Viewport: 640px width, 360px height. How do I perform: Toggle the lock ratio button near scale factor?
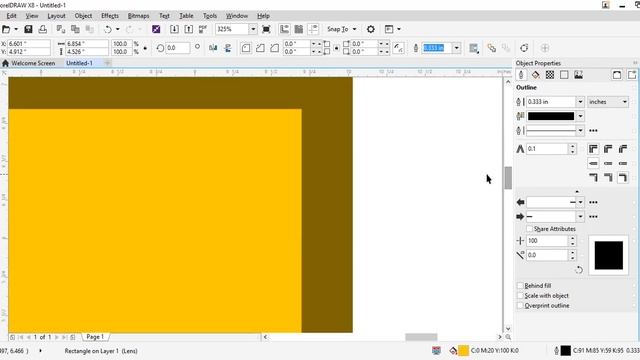point(145,48)
